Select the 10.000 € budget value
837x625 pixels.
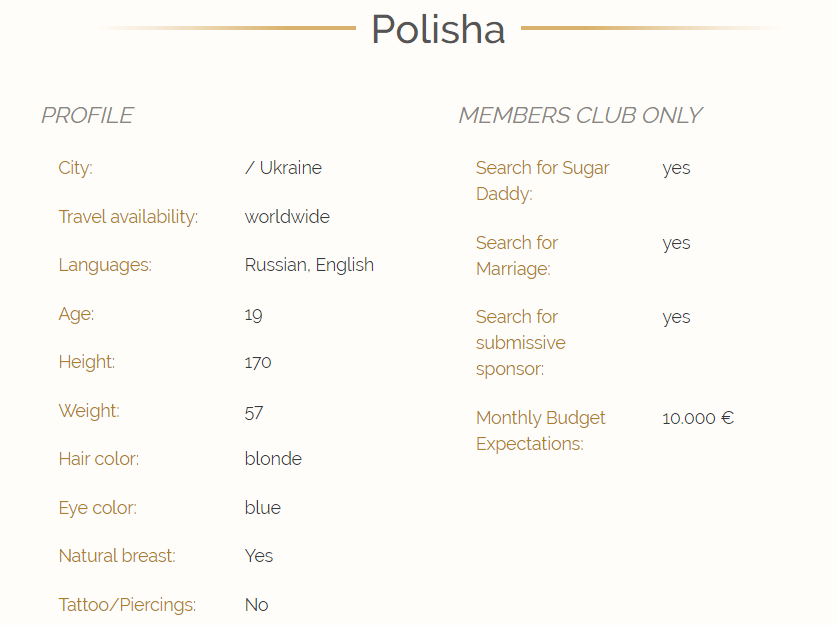(698, 418)
